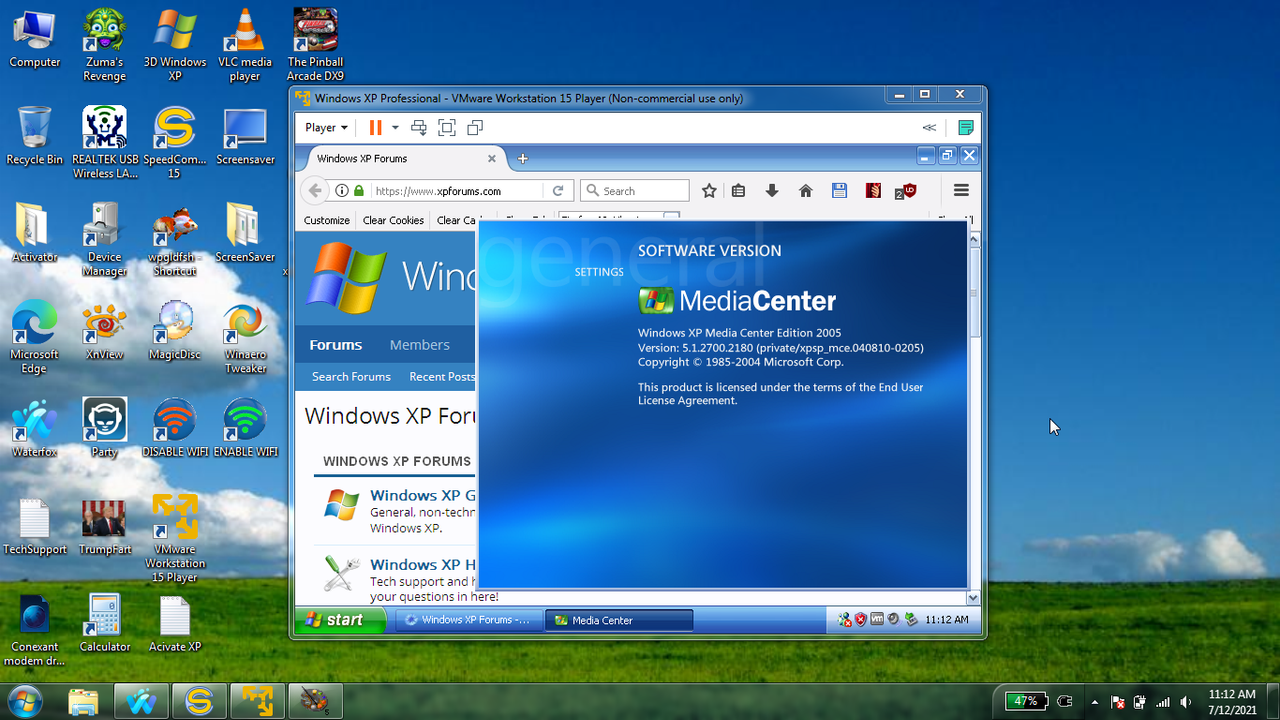Click VMware Tools tray icon in XP
Viewport: 1280px width, 720px height.
click(x=877, y=620)
